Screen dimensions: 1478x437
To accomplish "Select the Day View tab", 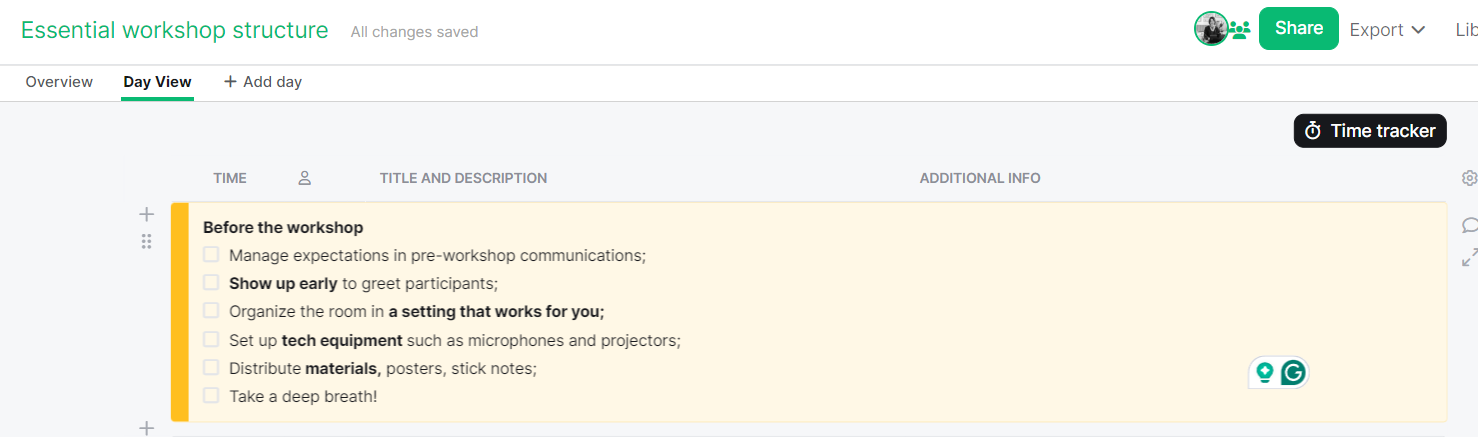I will [x=157, y=82].
